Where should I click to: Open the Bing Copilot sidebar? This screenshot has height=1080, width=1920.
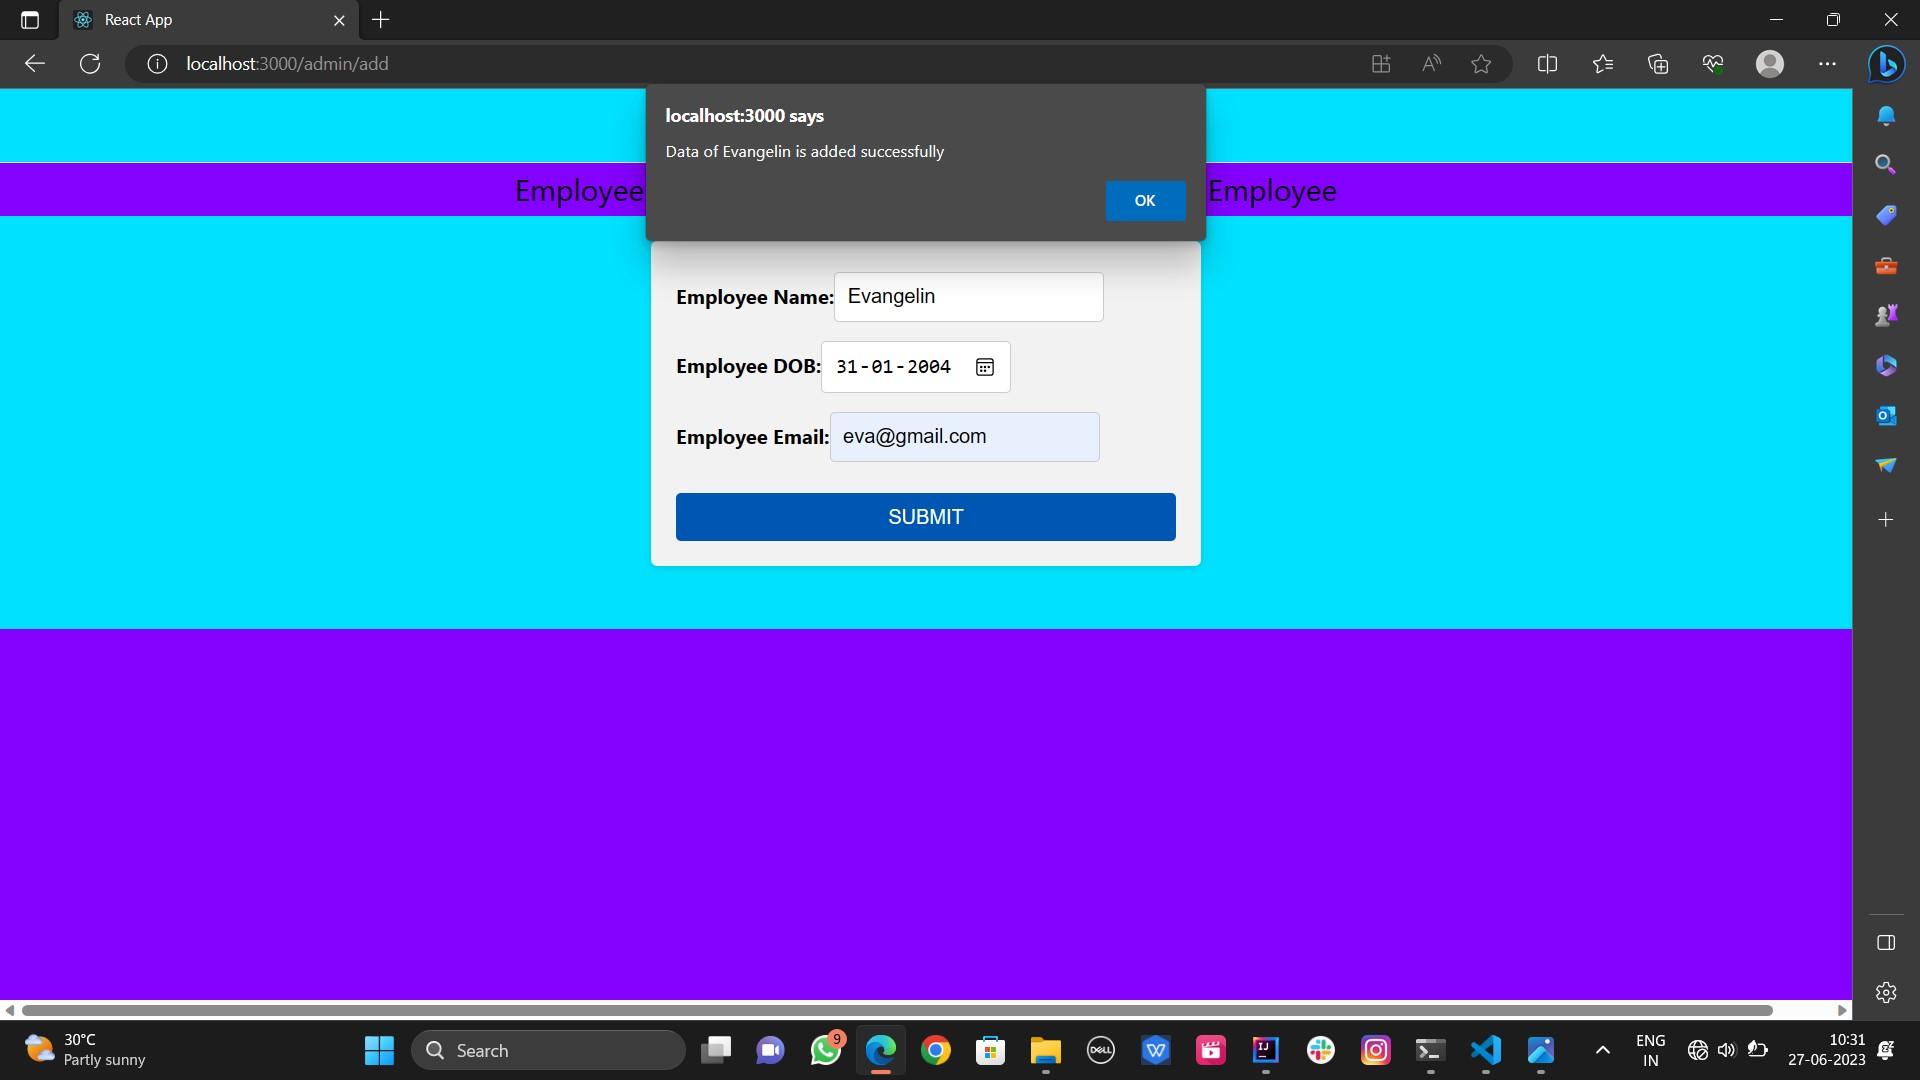pyautogui.click(x=1888, y=64)
